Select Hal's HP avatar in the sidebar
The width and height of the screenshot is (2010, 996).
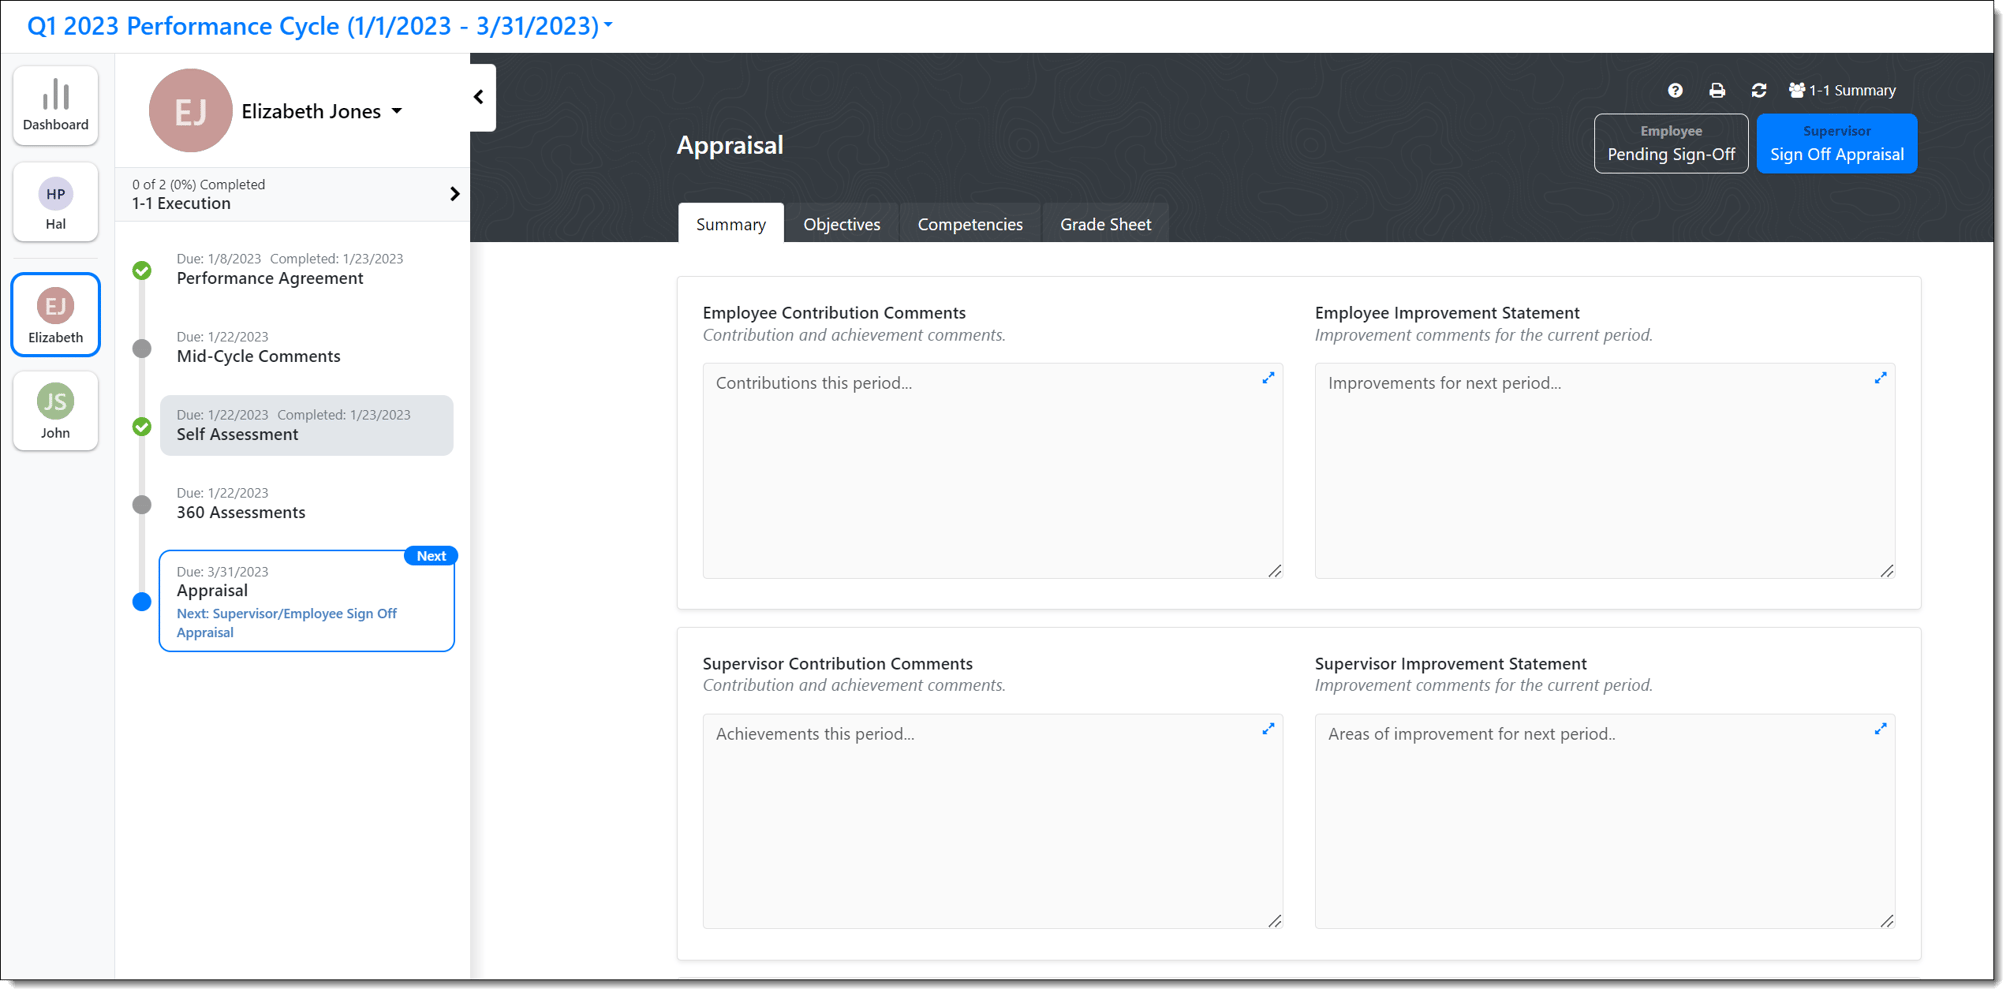(56, 194)
